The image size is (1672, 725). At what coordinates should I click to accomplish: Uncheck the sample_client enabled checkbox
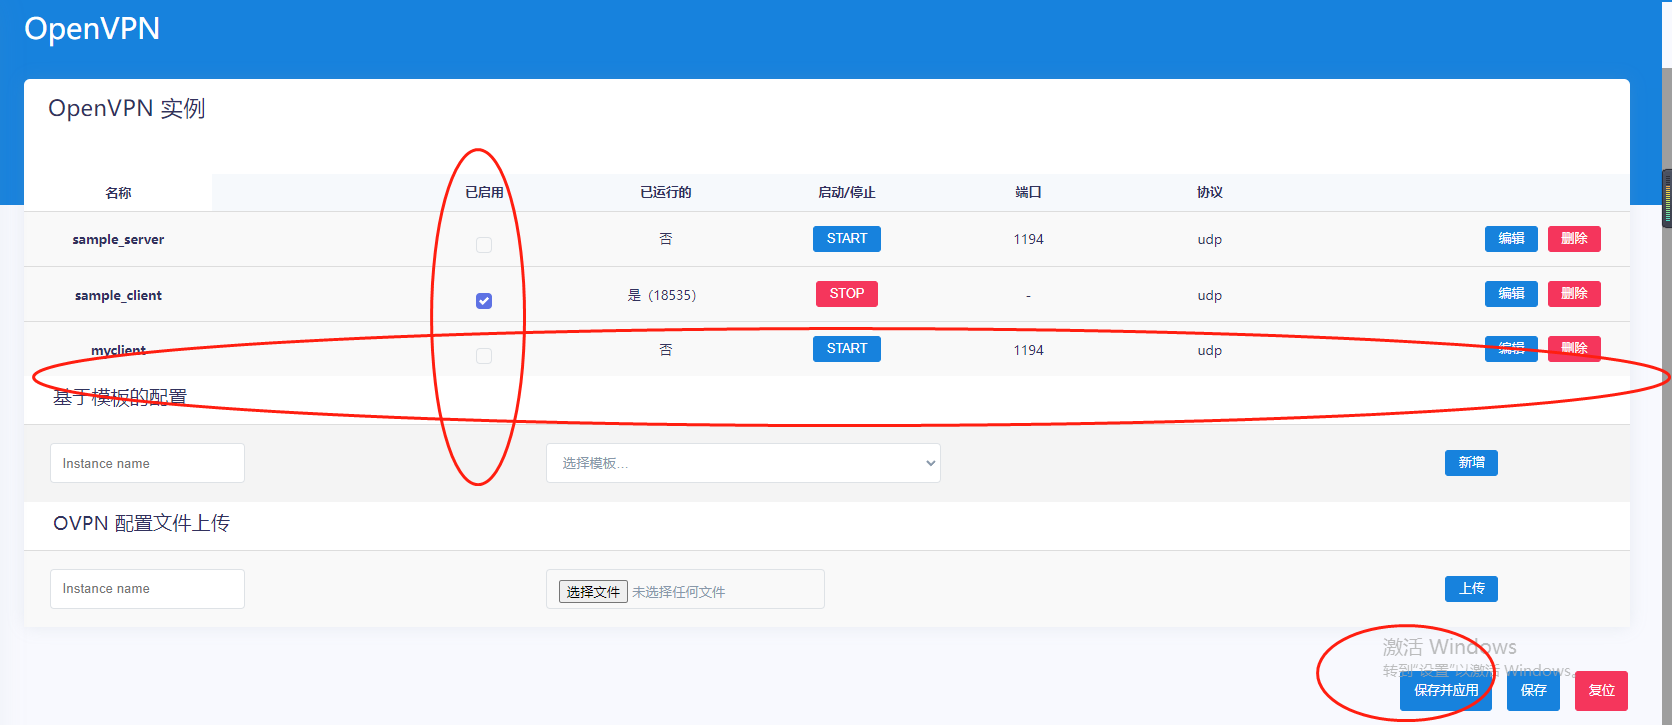(484, 301)
